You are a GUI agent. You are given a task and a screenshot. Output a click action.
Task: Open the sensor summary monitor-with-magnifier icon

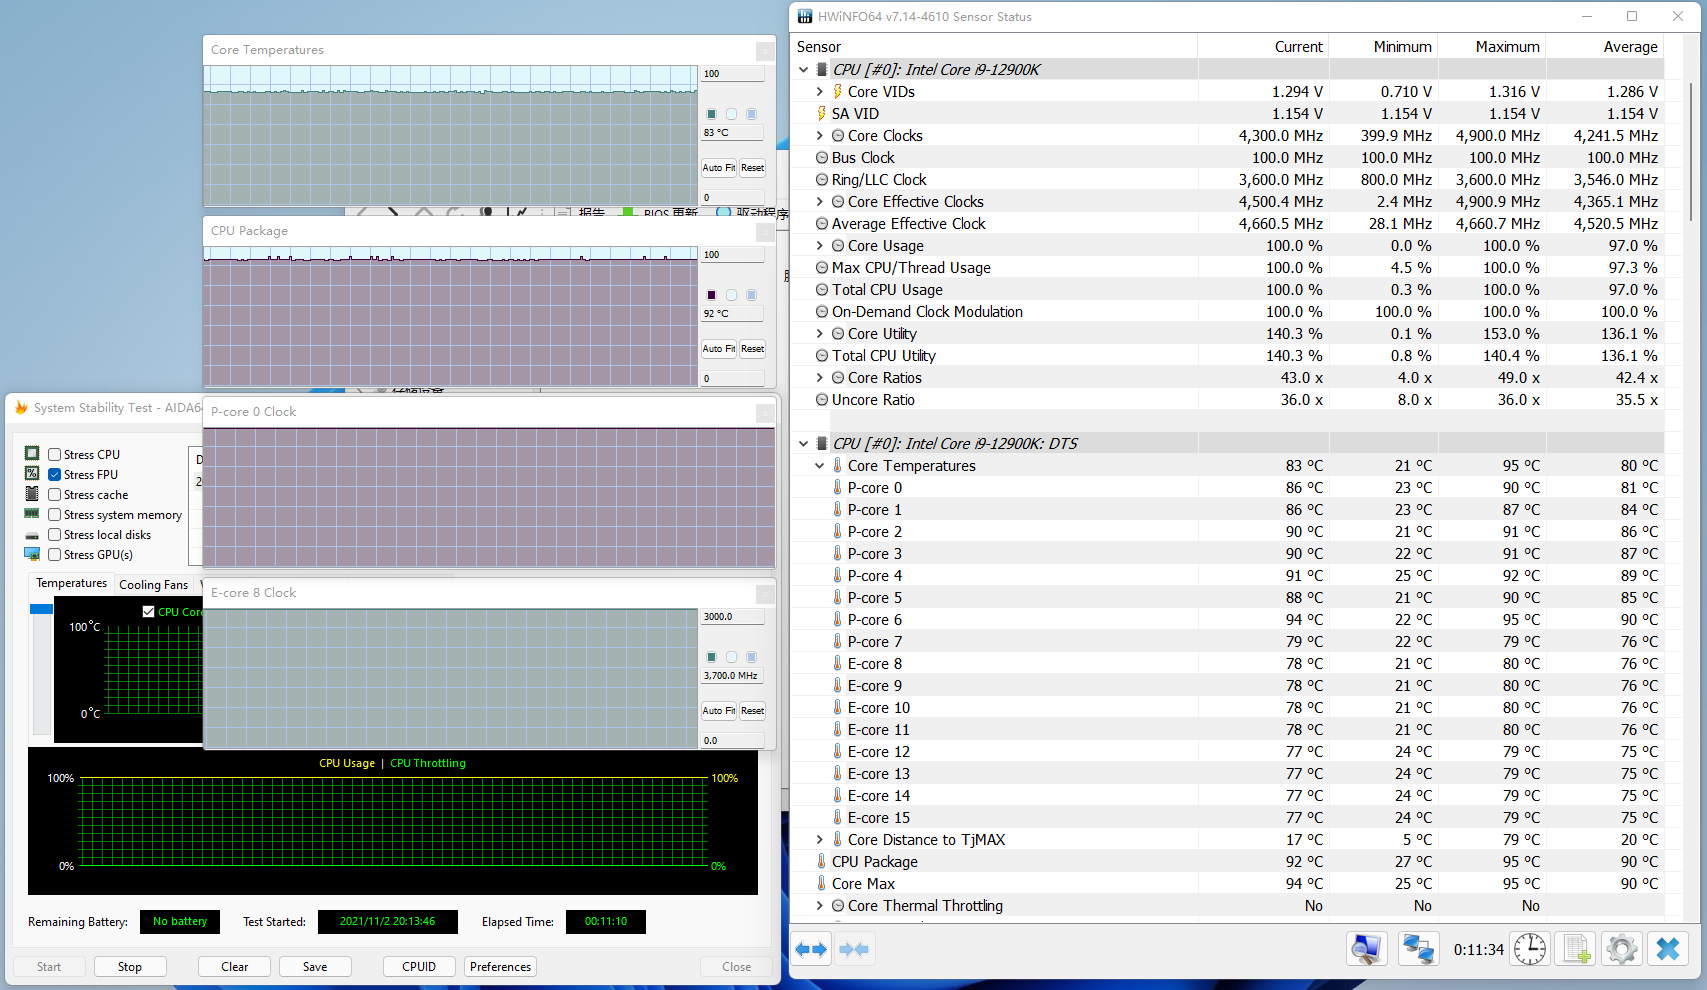[x=1366, y=949]
